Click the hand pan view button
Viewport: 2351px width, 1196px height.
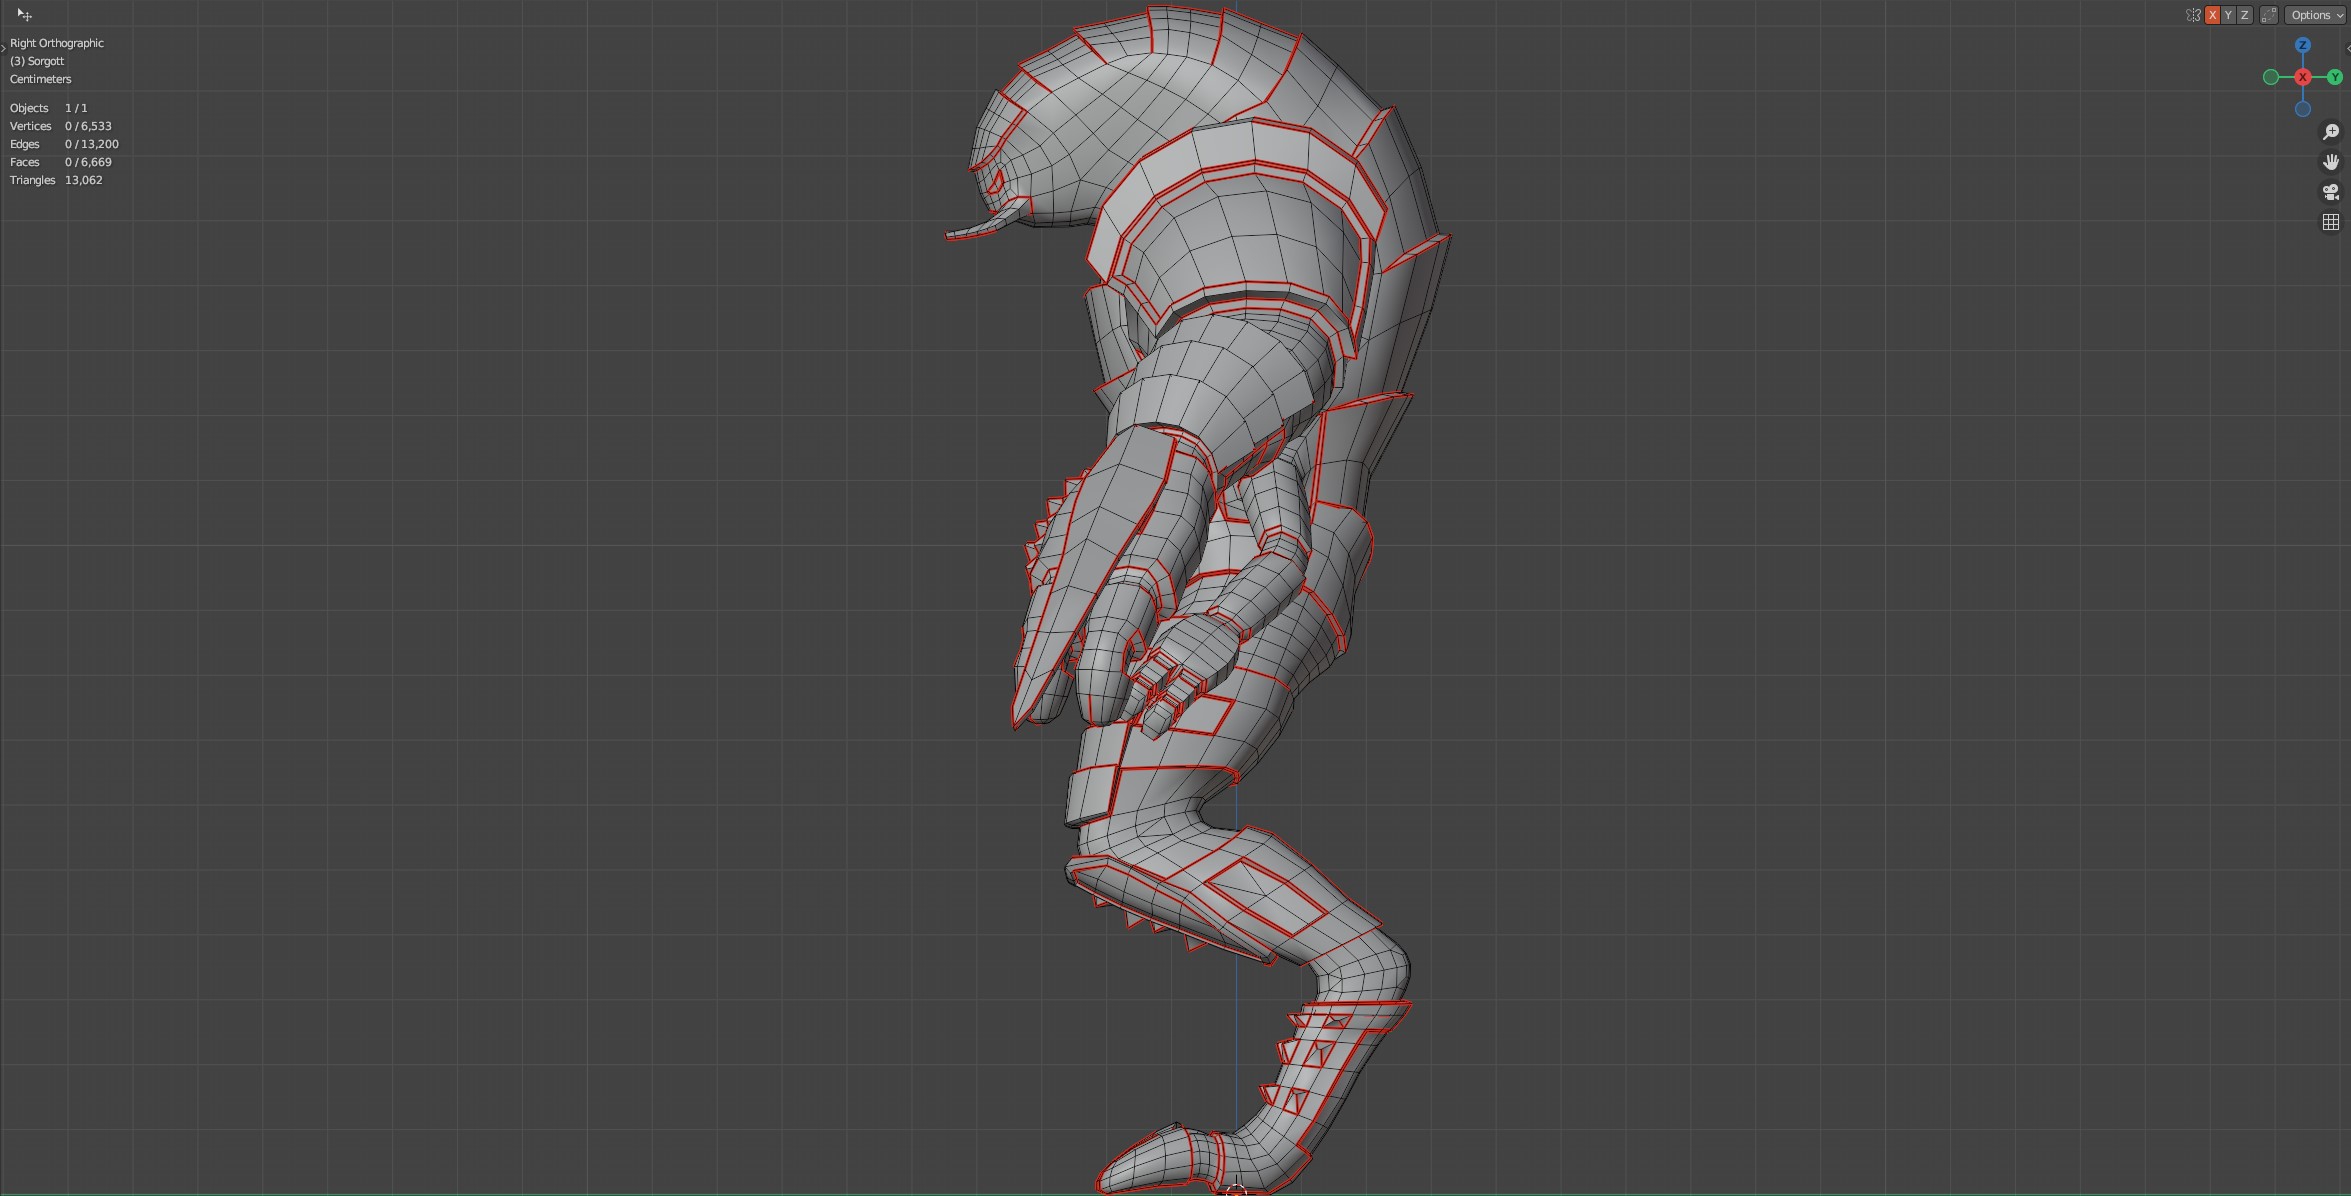pos(2331,162)
